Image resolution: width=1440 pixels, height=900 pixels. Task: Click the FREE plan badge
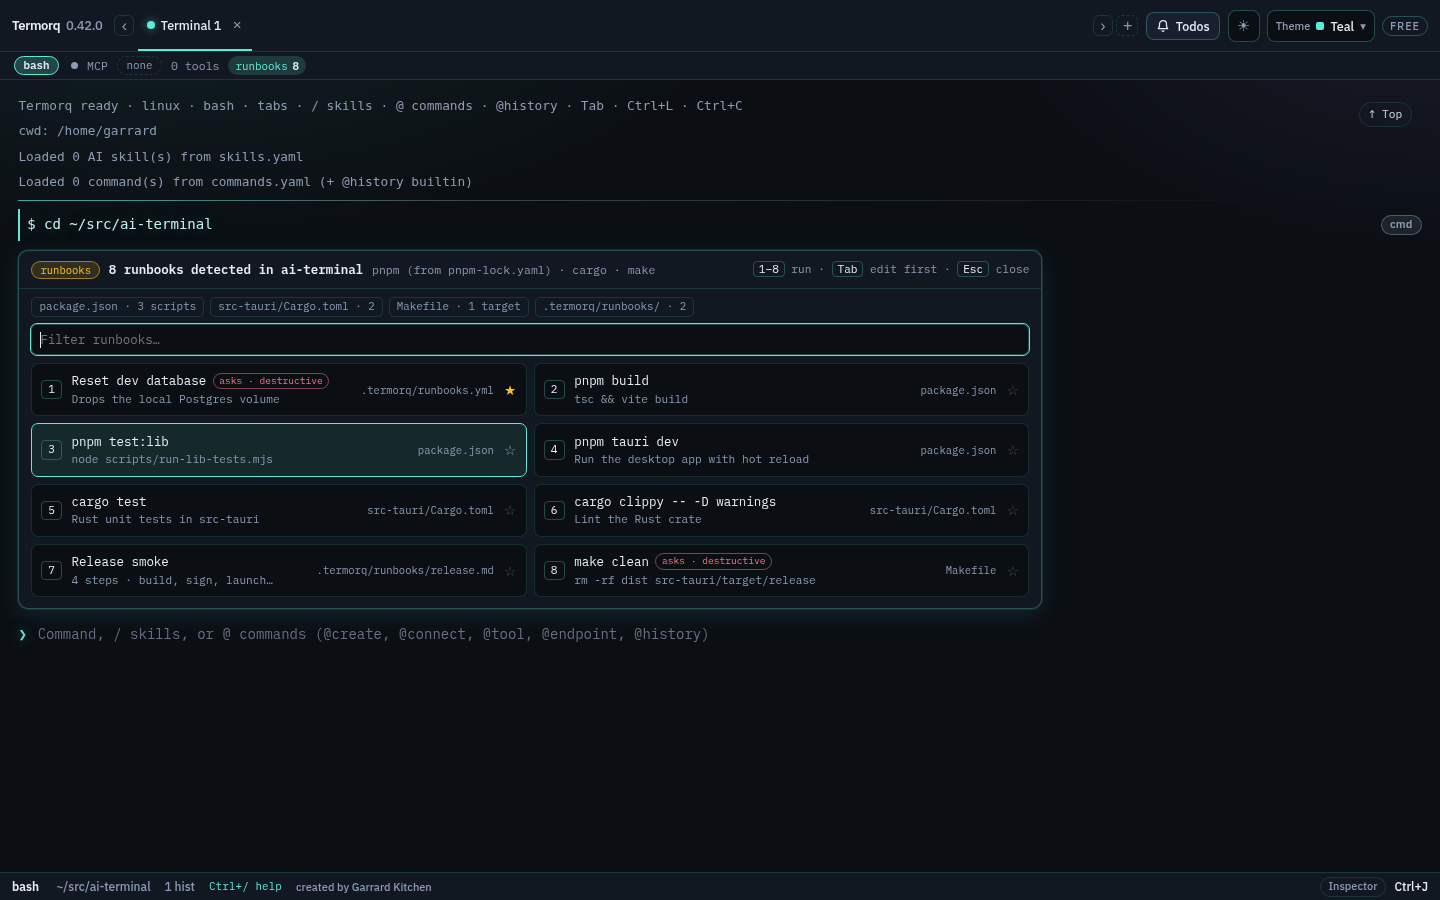point(1404,26)
